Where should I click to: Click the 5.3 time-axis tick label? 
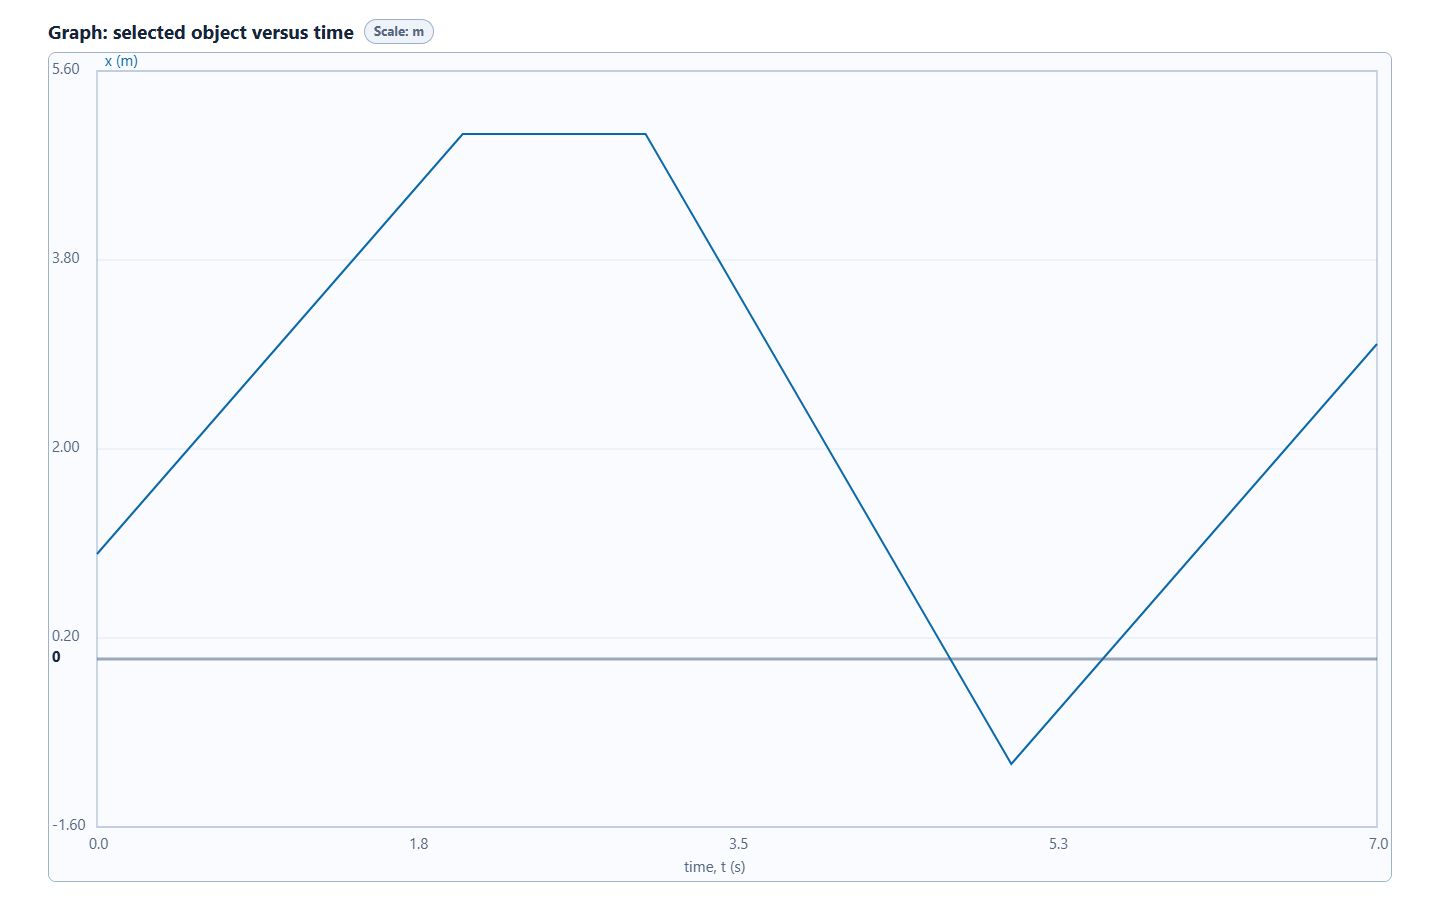click(1058, 844)
